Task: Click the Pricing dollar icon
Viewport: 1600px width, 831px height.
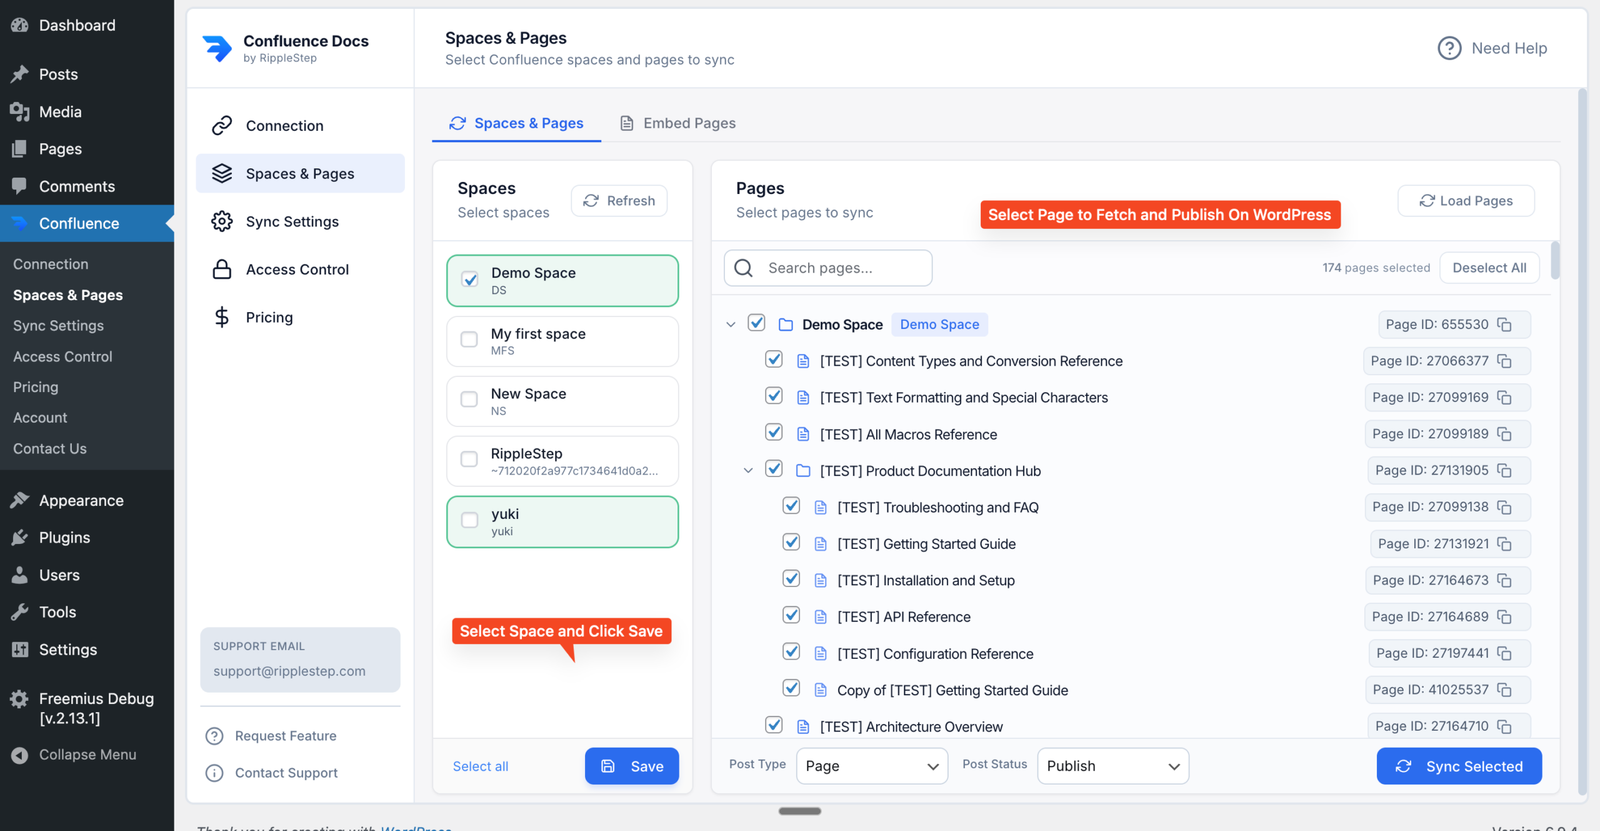Action: (x=222, y=317)
